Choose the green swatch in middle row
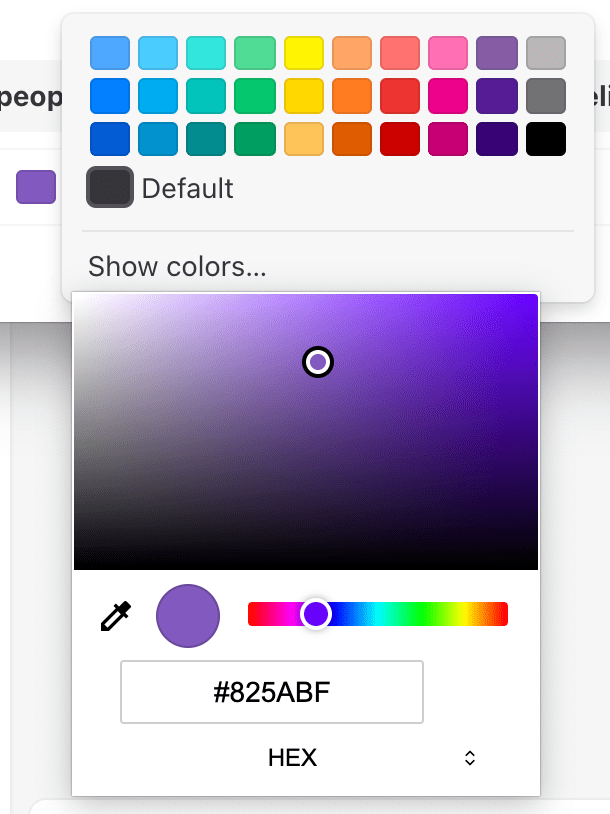The width and height of the screenshot is (610, 814). point(255,96)
